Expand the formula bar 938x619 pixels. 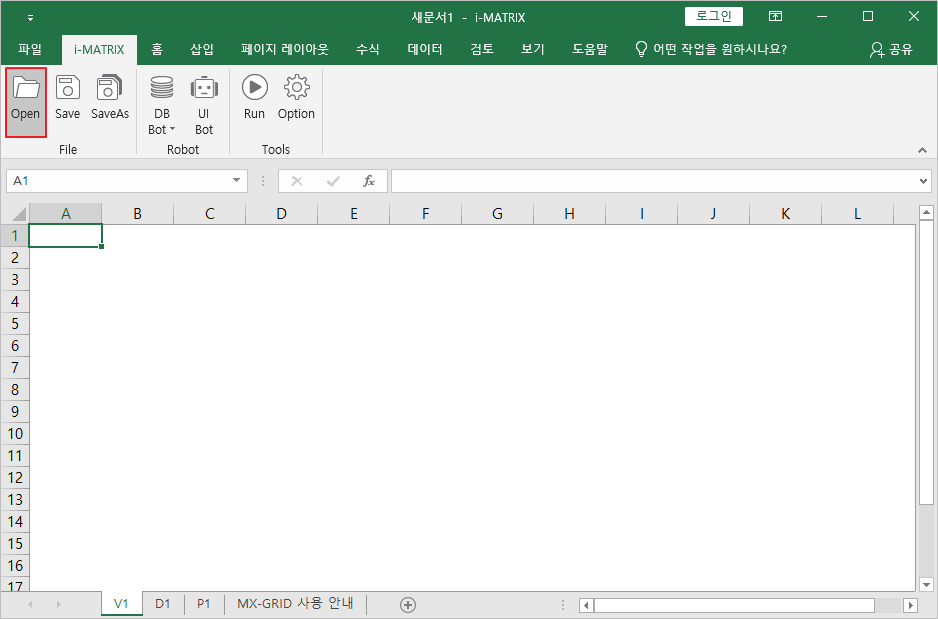(x=924, y=181)
